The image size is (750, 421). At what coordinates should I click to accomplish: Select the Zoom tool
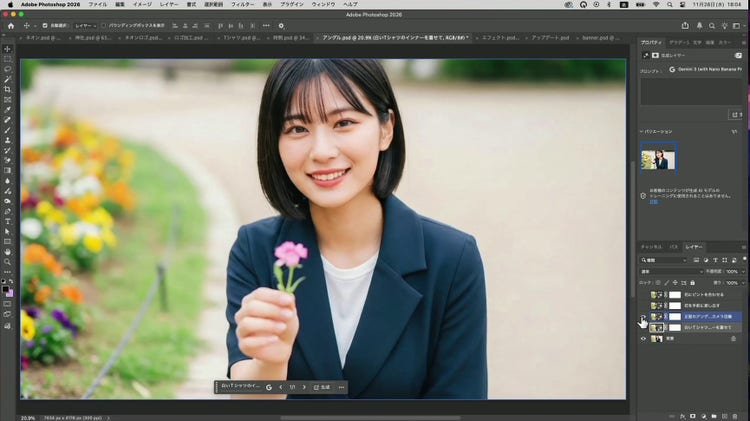[8, 261]
